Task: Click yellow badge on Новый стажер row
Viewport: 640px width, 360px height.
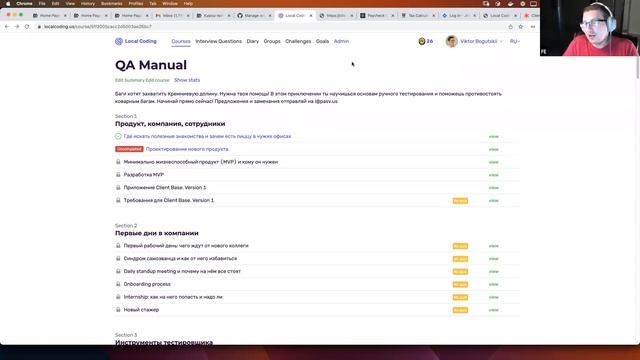Action: point(460,310)
